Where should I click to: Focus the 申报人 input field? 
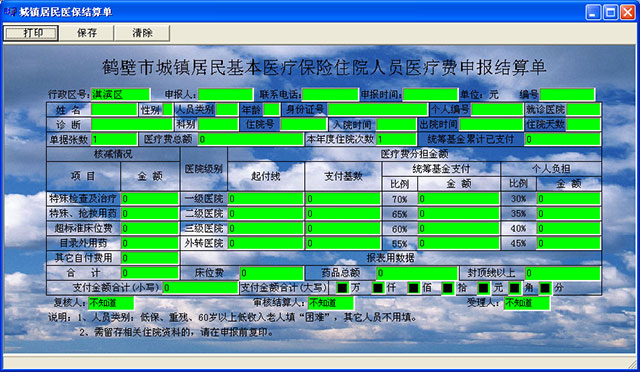(x=225, y=94)
